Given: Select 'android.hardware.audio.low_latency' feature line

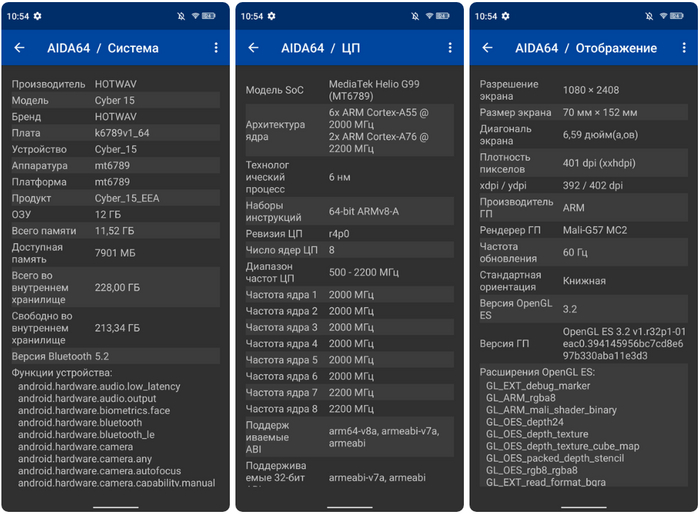Looking at the screenshot, I should [x=99, y=386].
